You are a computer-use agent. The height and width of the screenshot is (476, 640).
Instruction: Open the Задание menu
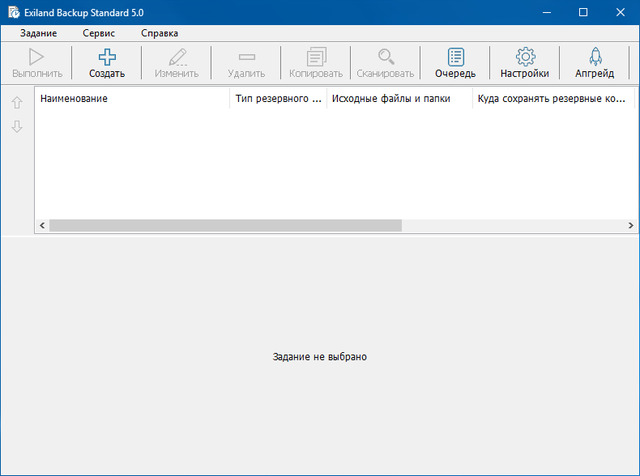pos(38,33)
